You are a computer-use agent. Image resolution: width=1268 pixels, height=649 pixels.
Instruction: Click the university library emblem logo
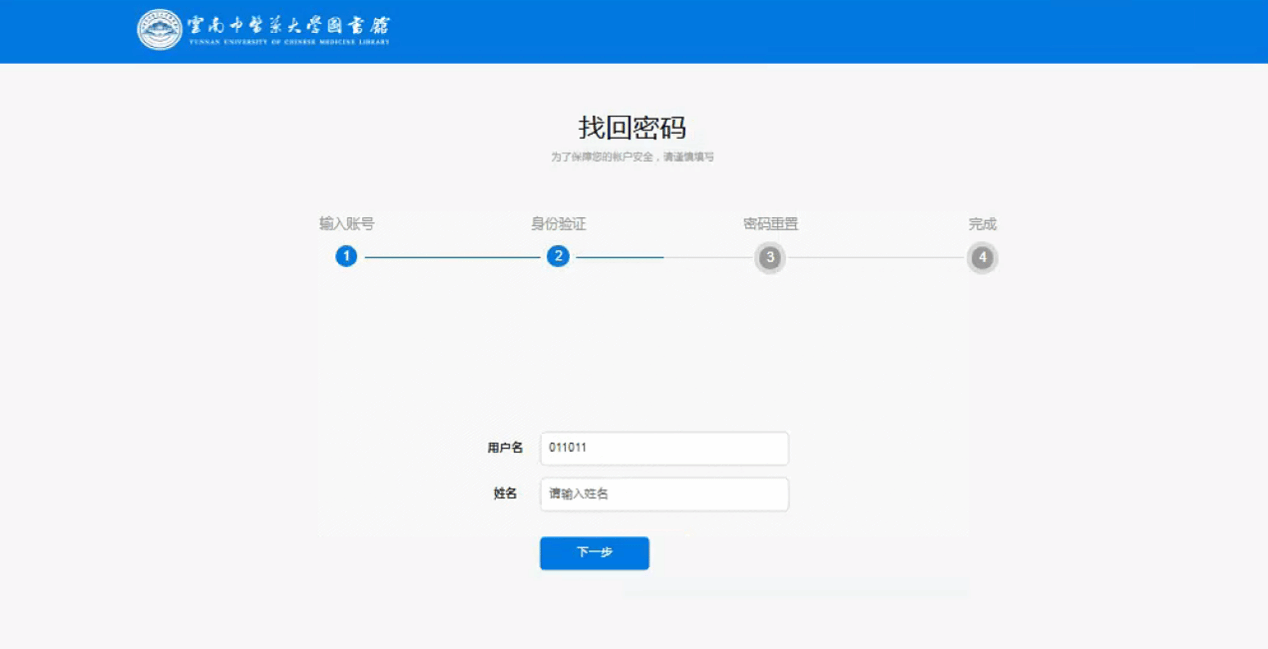160,29
